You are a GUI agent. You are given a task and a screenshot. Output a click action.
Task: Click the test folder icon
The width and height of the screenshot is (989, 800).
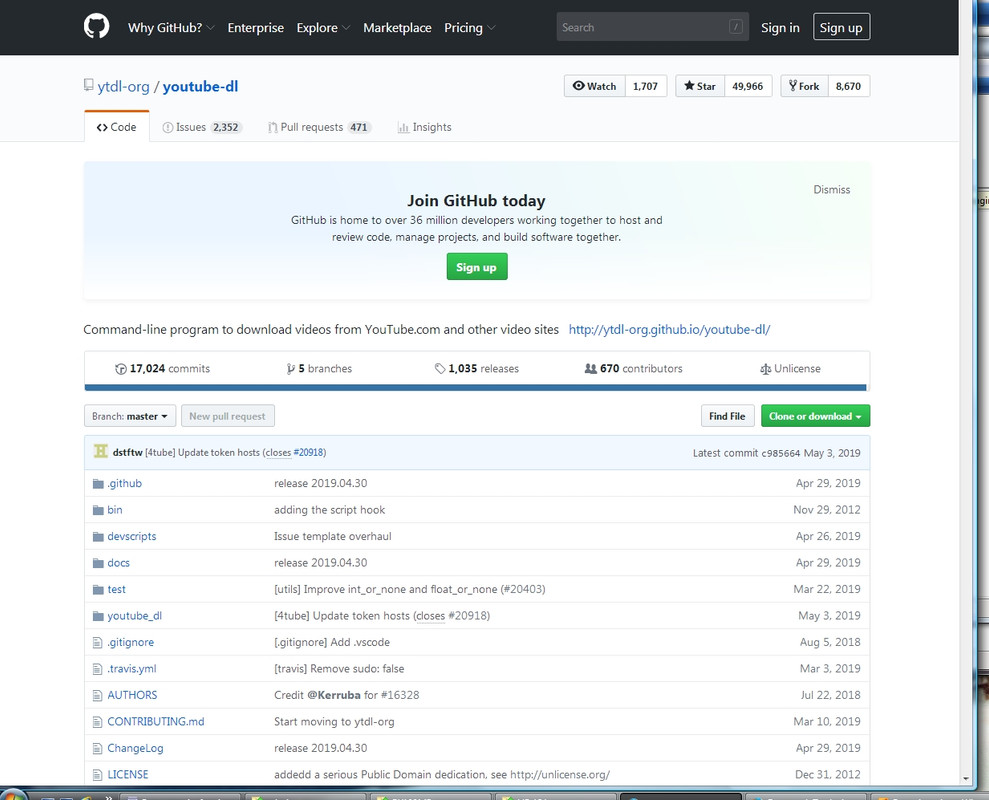pyautogui.click(x=98, y=589)
